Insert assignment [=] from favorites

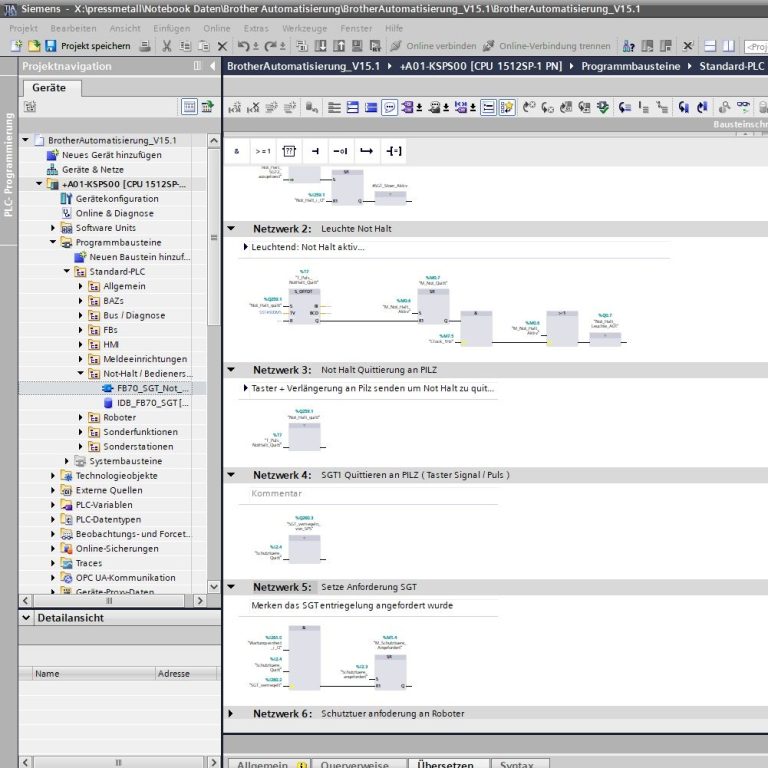pyautogui.click(x=394, y=151)
